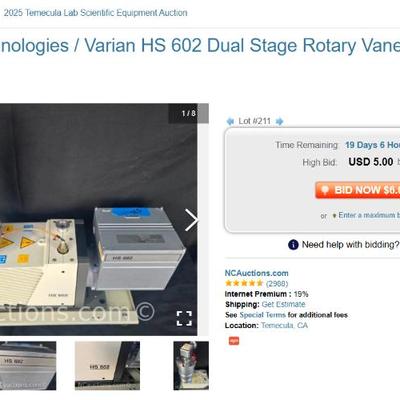Select the second HS 602 label thumbnail

(x=107, y=366)
